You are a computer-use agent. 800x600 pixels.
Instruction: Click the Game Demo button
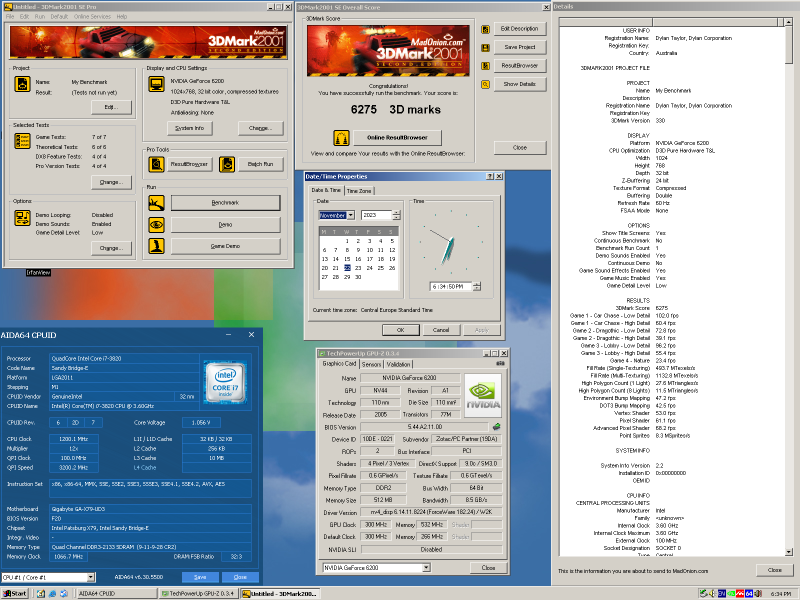[x=226, y=246]
